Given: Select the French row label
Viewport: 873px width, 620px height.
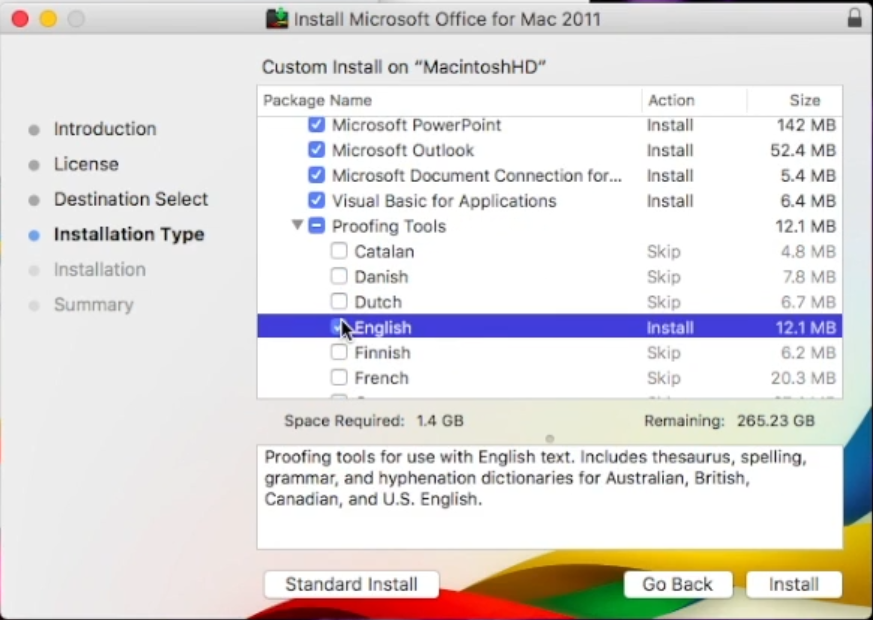Looking at the screenshot, I should click(x=381, y=378).
